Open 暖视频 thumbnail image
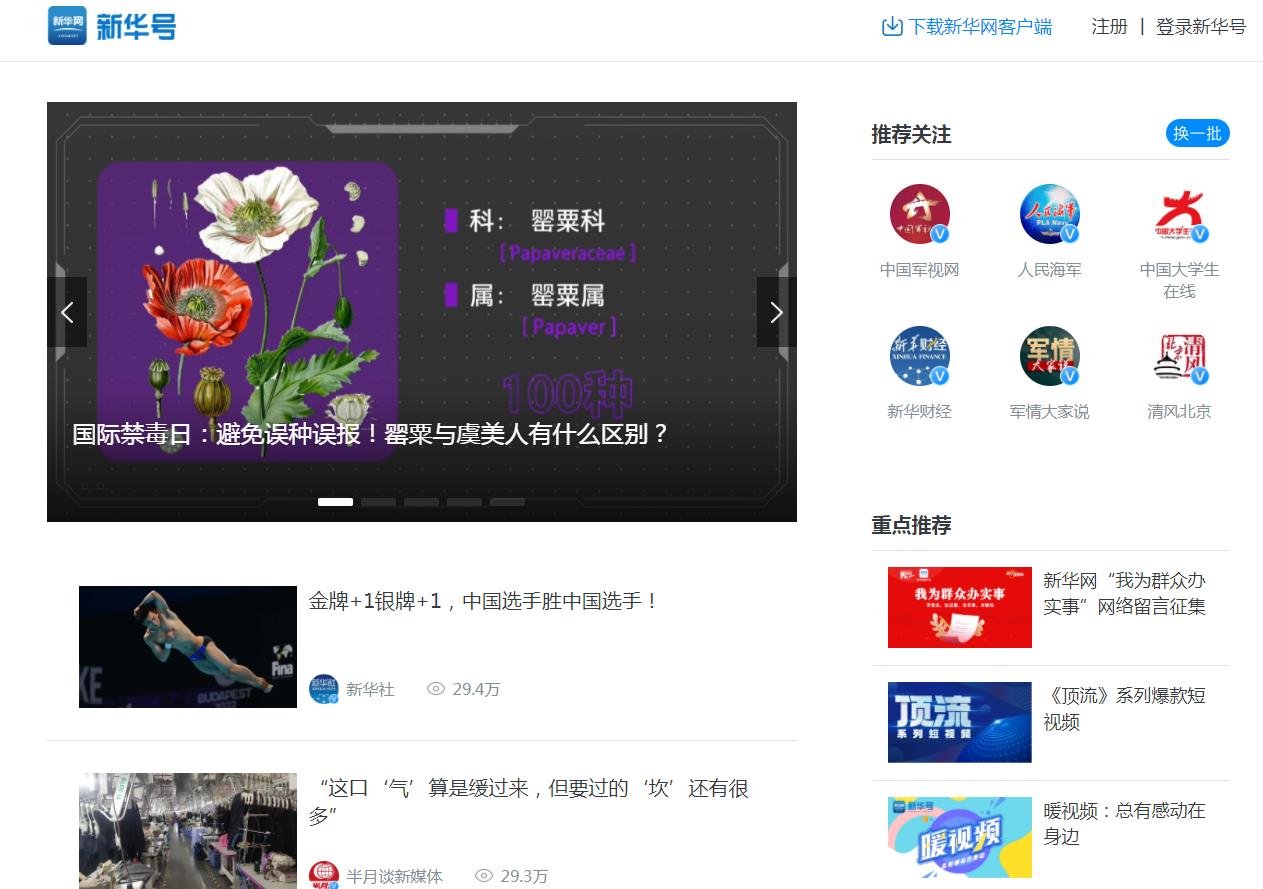Viewport: 1263px width, 889px height. coord(960,837)
